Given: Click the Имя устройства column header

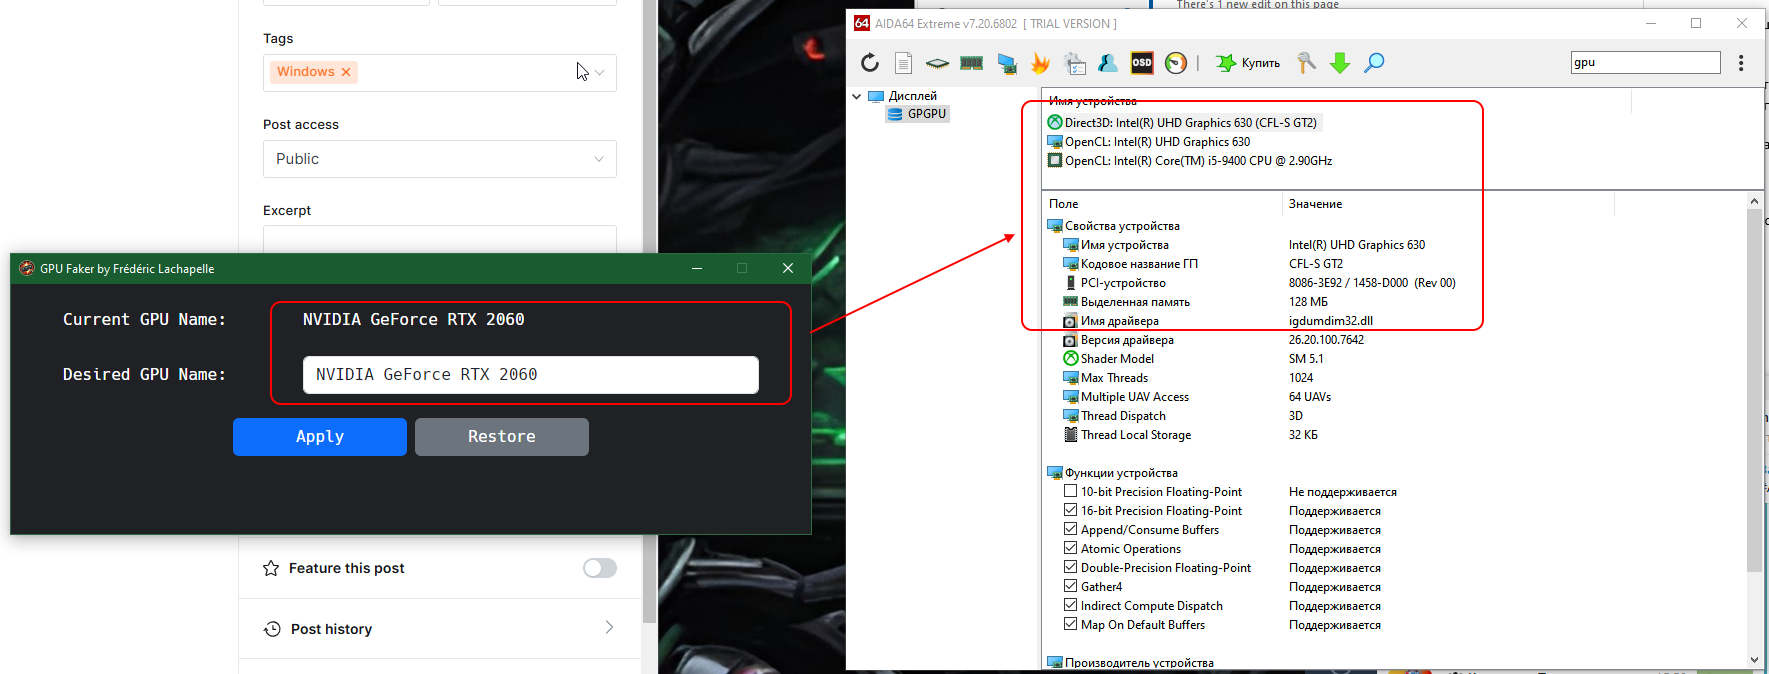Looking at the screenshot, I should click(x=1092, y=101).
